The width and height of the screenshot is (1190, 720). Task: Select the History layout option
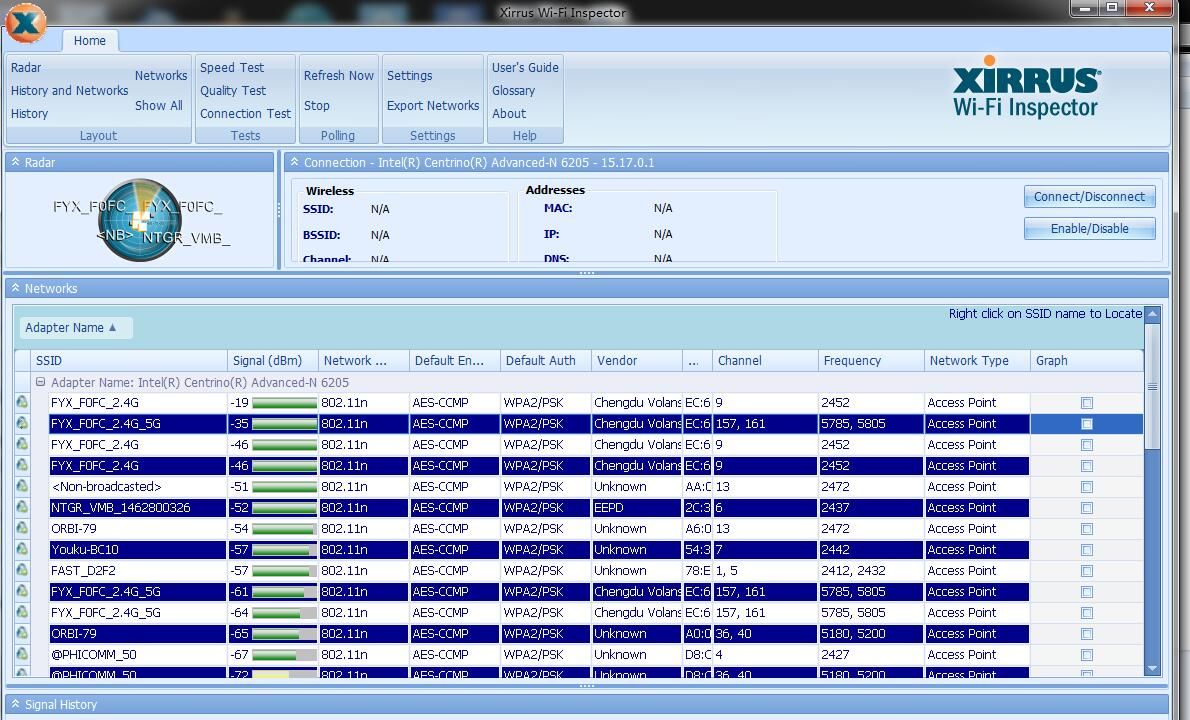(30, 113)
